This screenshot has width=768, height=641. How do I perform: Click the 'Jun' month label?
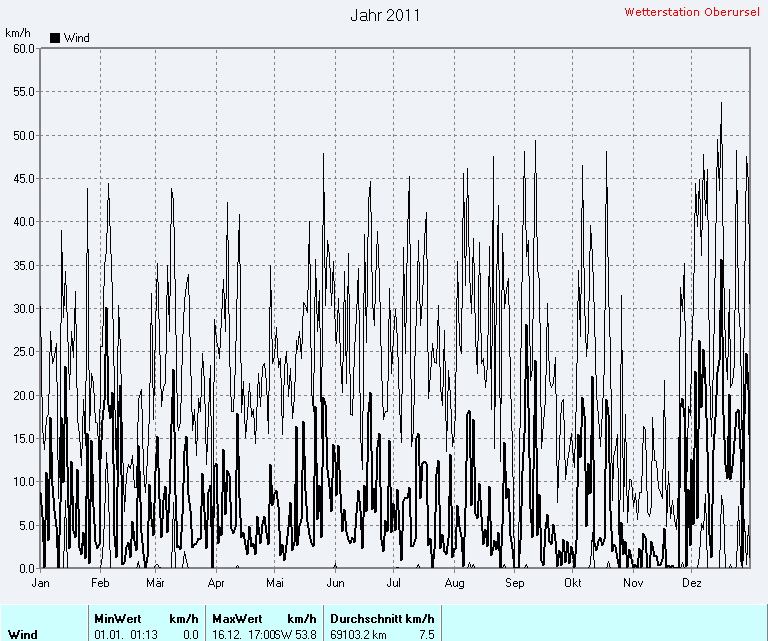335,583
